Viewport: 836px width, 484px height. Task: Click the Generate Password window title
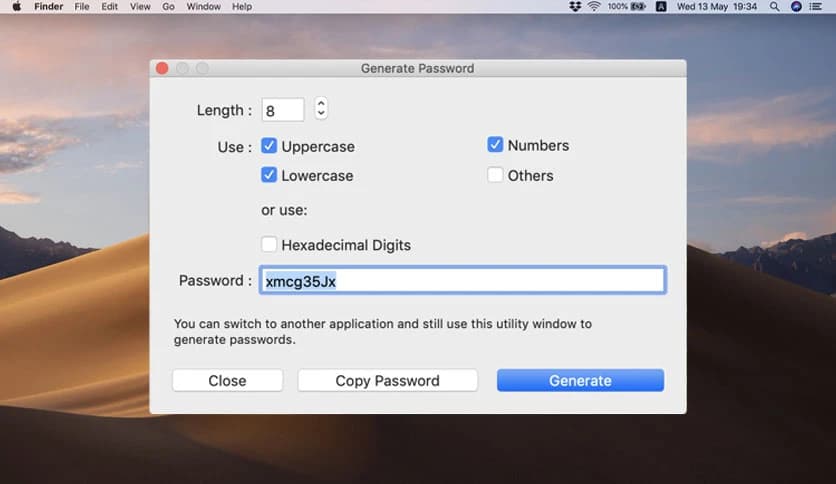417,68
